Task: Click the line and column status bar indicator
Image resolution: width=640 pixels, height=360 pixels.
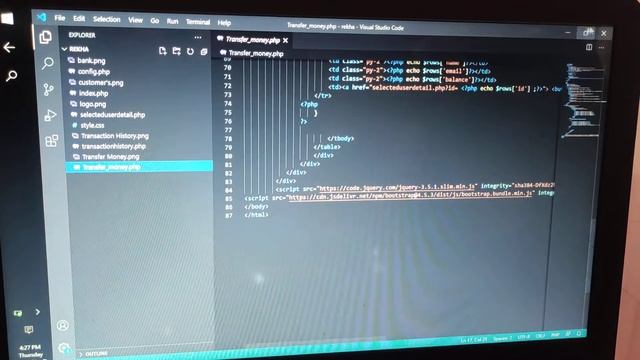Action: click(x=474, y=340)
